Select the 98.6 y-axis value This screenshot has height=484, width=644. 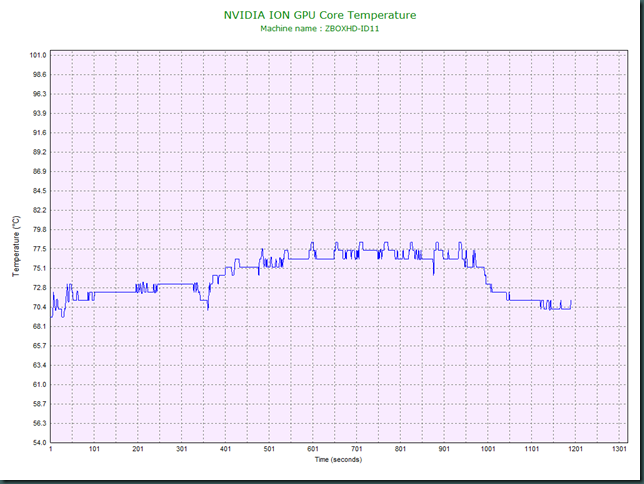[39, 75]
